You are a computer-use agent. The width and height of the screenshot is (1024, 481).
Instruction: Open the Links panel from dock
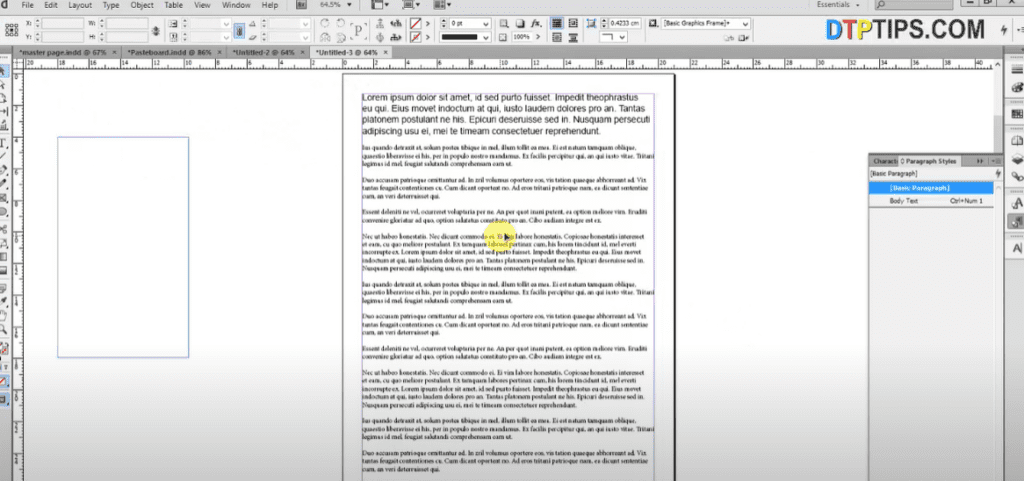pos(1017,176)
